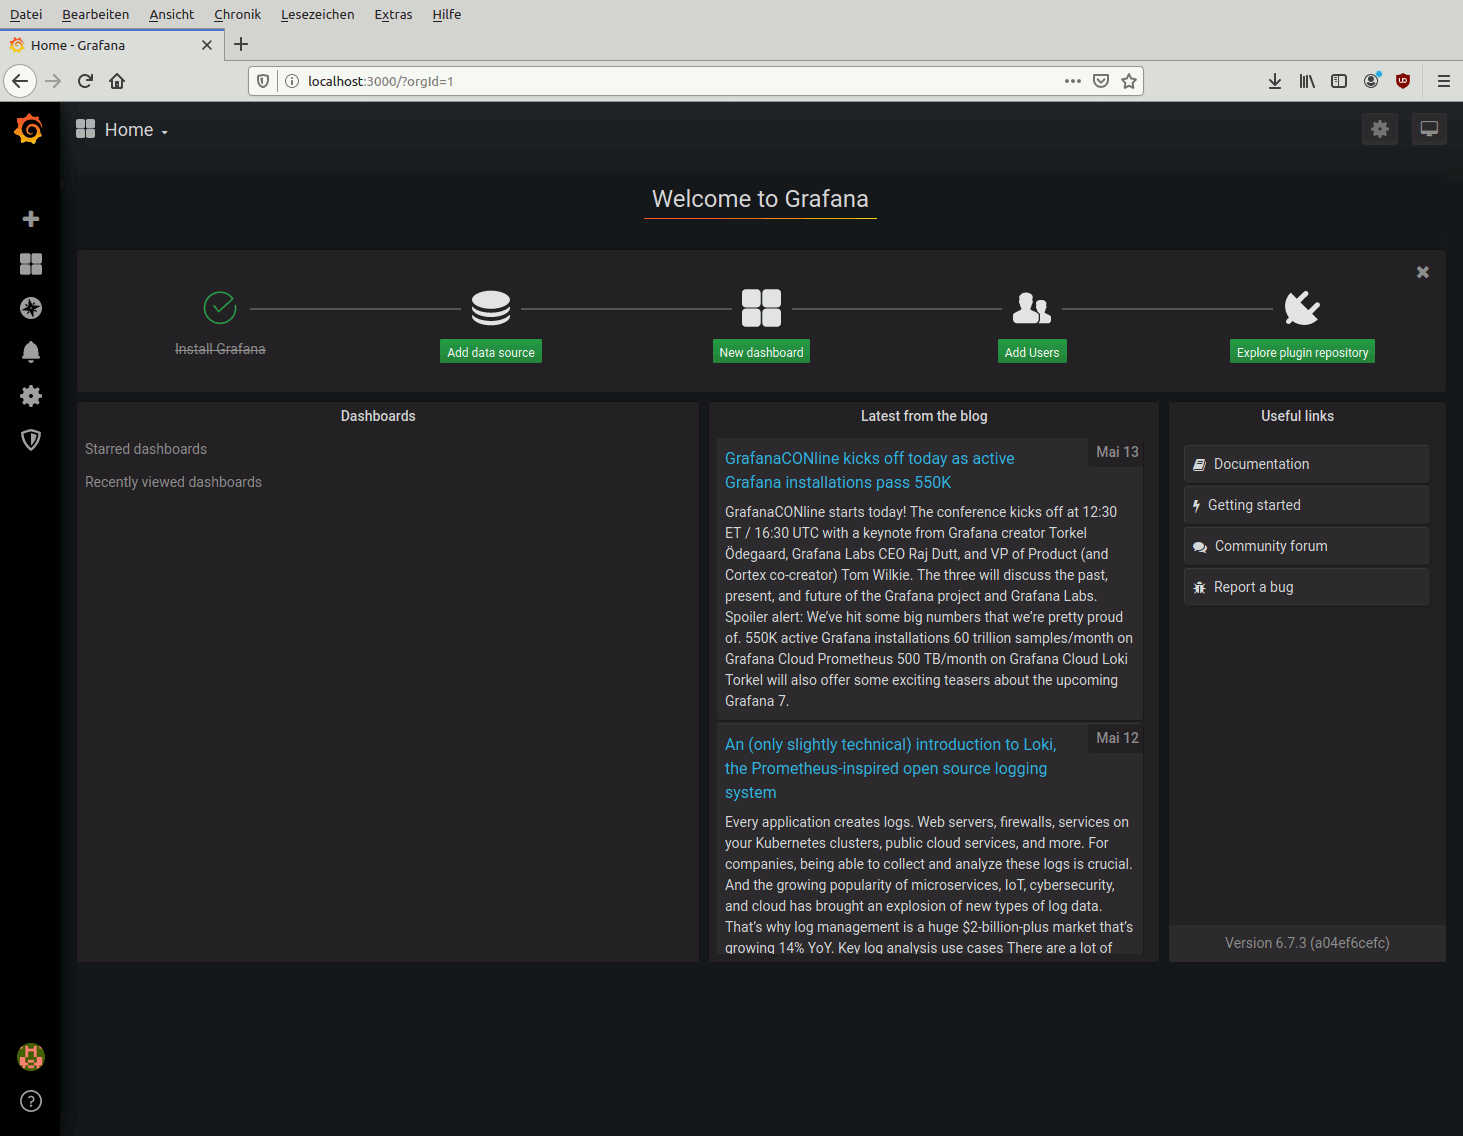Image resolution: width=1463 pixels, height=1136 pixels.
Task: Click the Grafana logo in sidebar
Action: point(29,129)
